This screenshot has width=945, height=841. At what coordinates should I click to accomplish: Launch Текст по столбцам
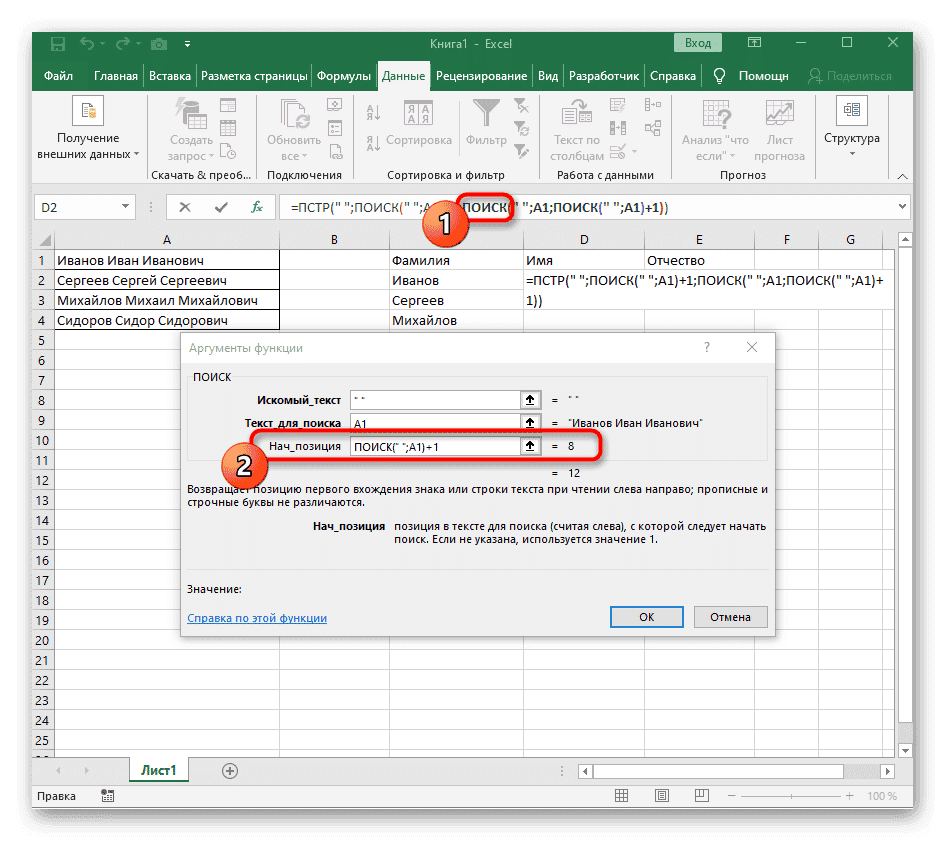[x=576, y=128]
